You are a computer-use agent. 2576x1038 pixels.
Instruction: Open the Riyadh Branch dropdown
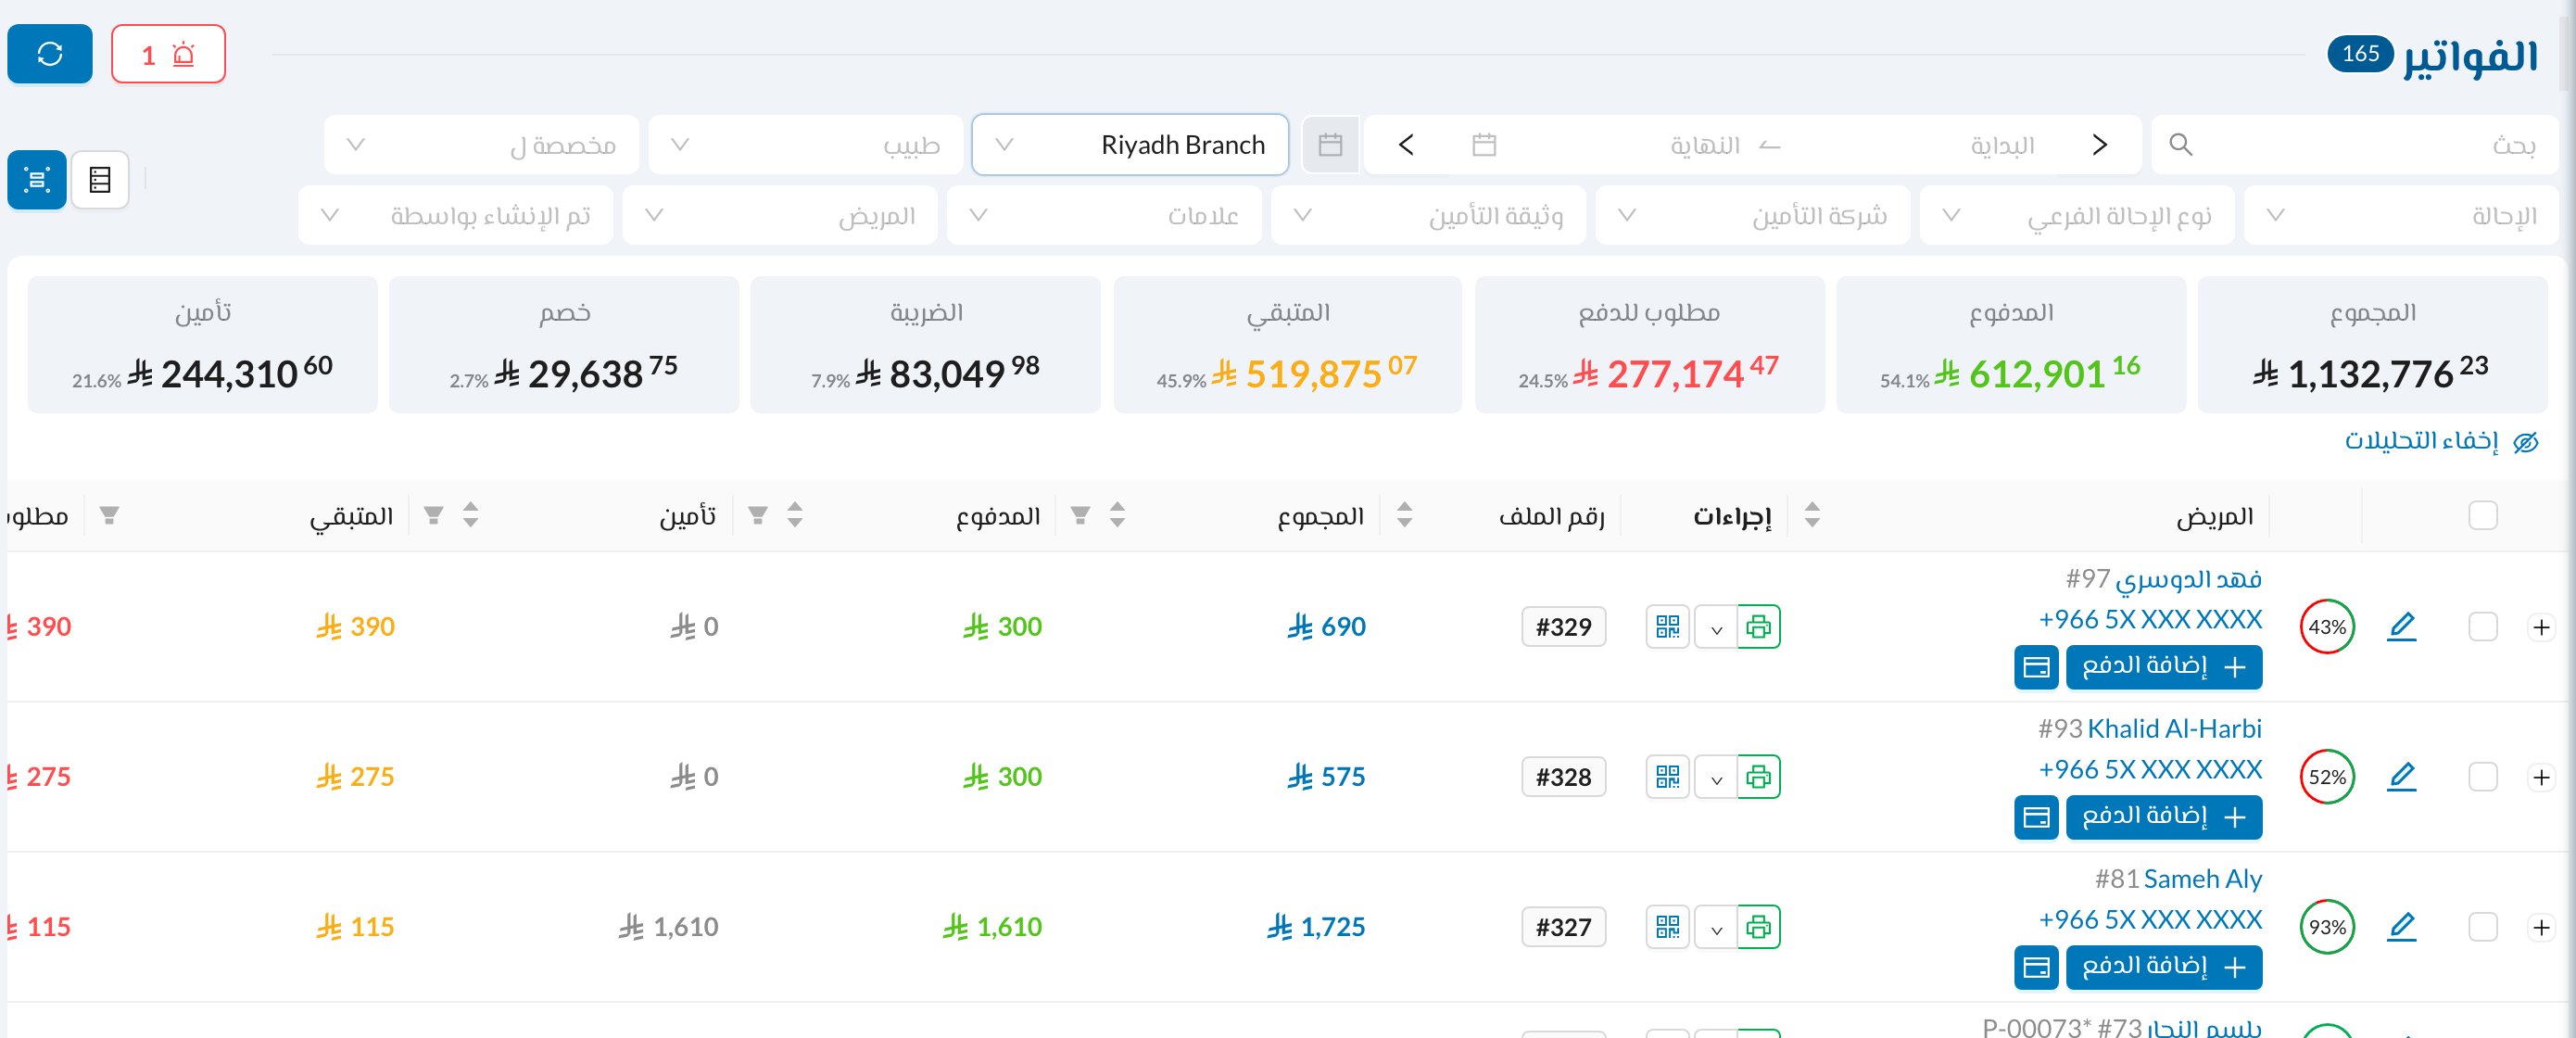coord(1130,145)
